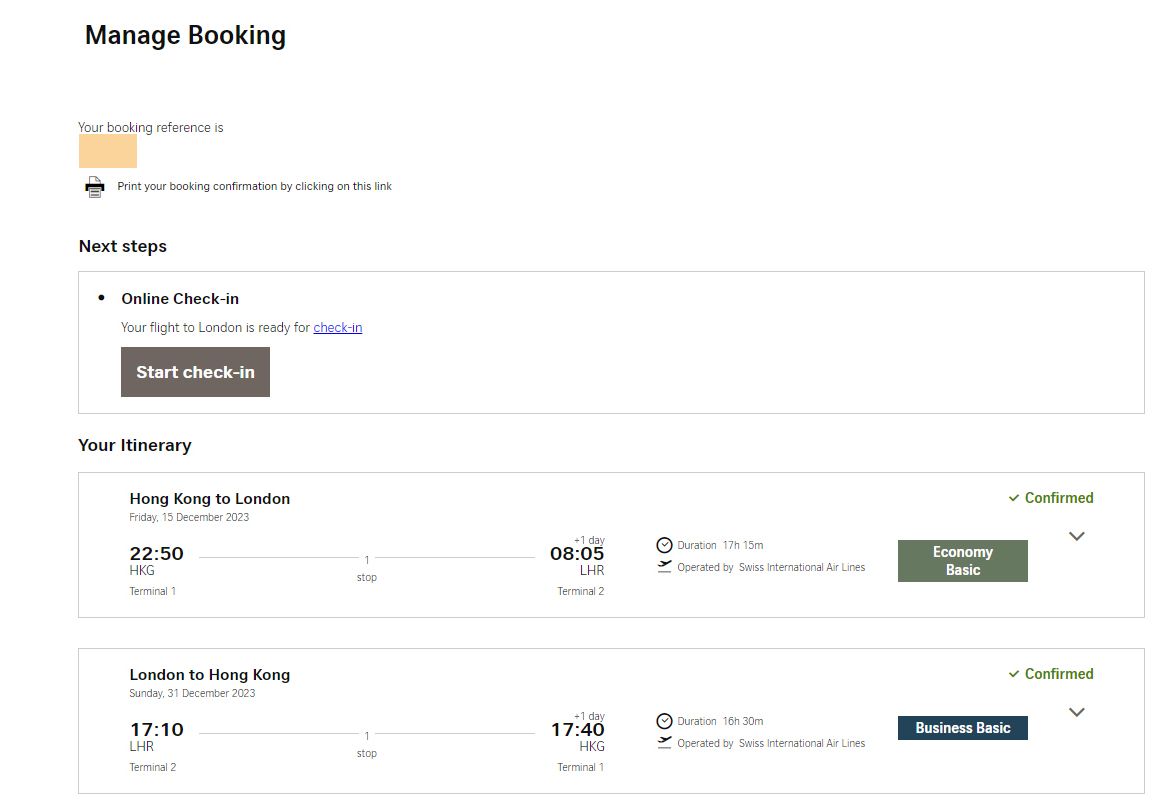The height and width of the screenshot is (806, 1156).
Task: Open the underlined check-in link
Action: (x=337, y=327)
